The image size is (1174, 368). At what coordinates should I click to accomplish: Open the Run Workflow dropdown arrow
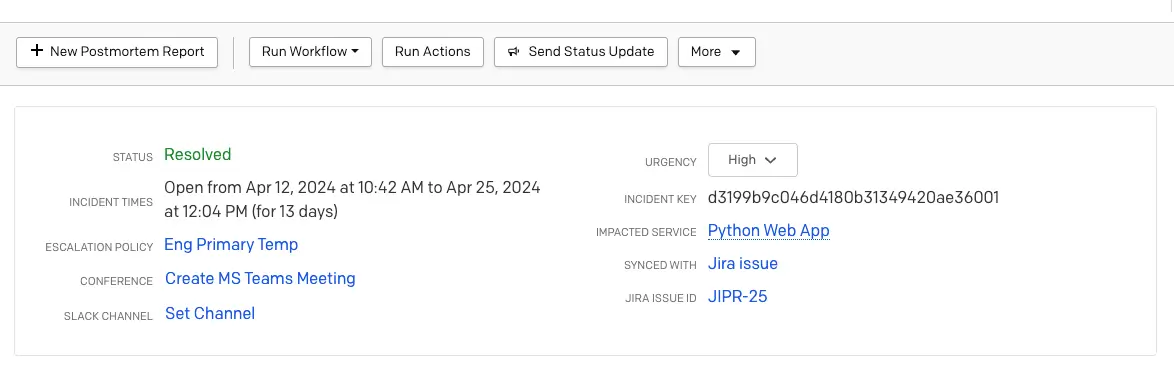(355, 52)
